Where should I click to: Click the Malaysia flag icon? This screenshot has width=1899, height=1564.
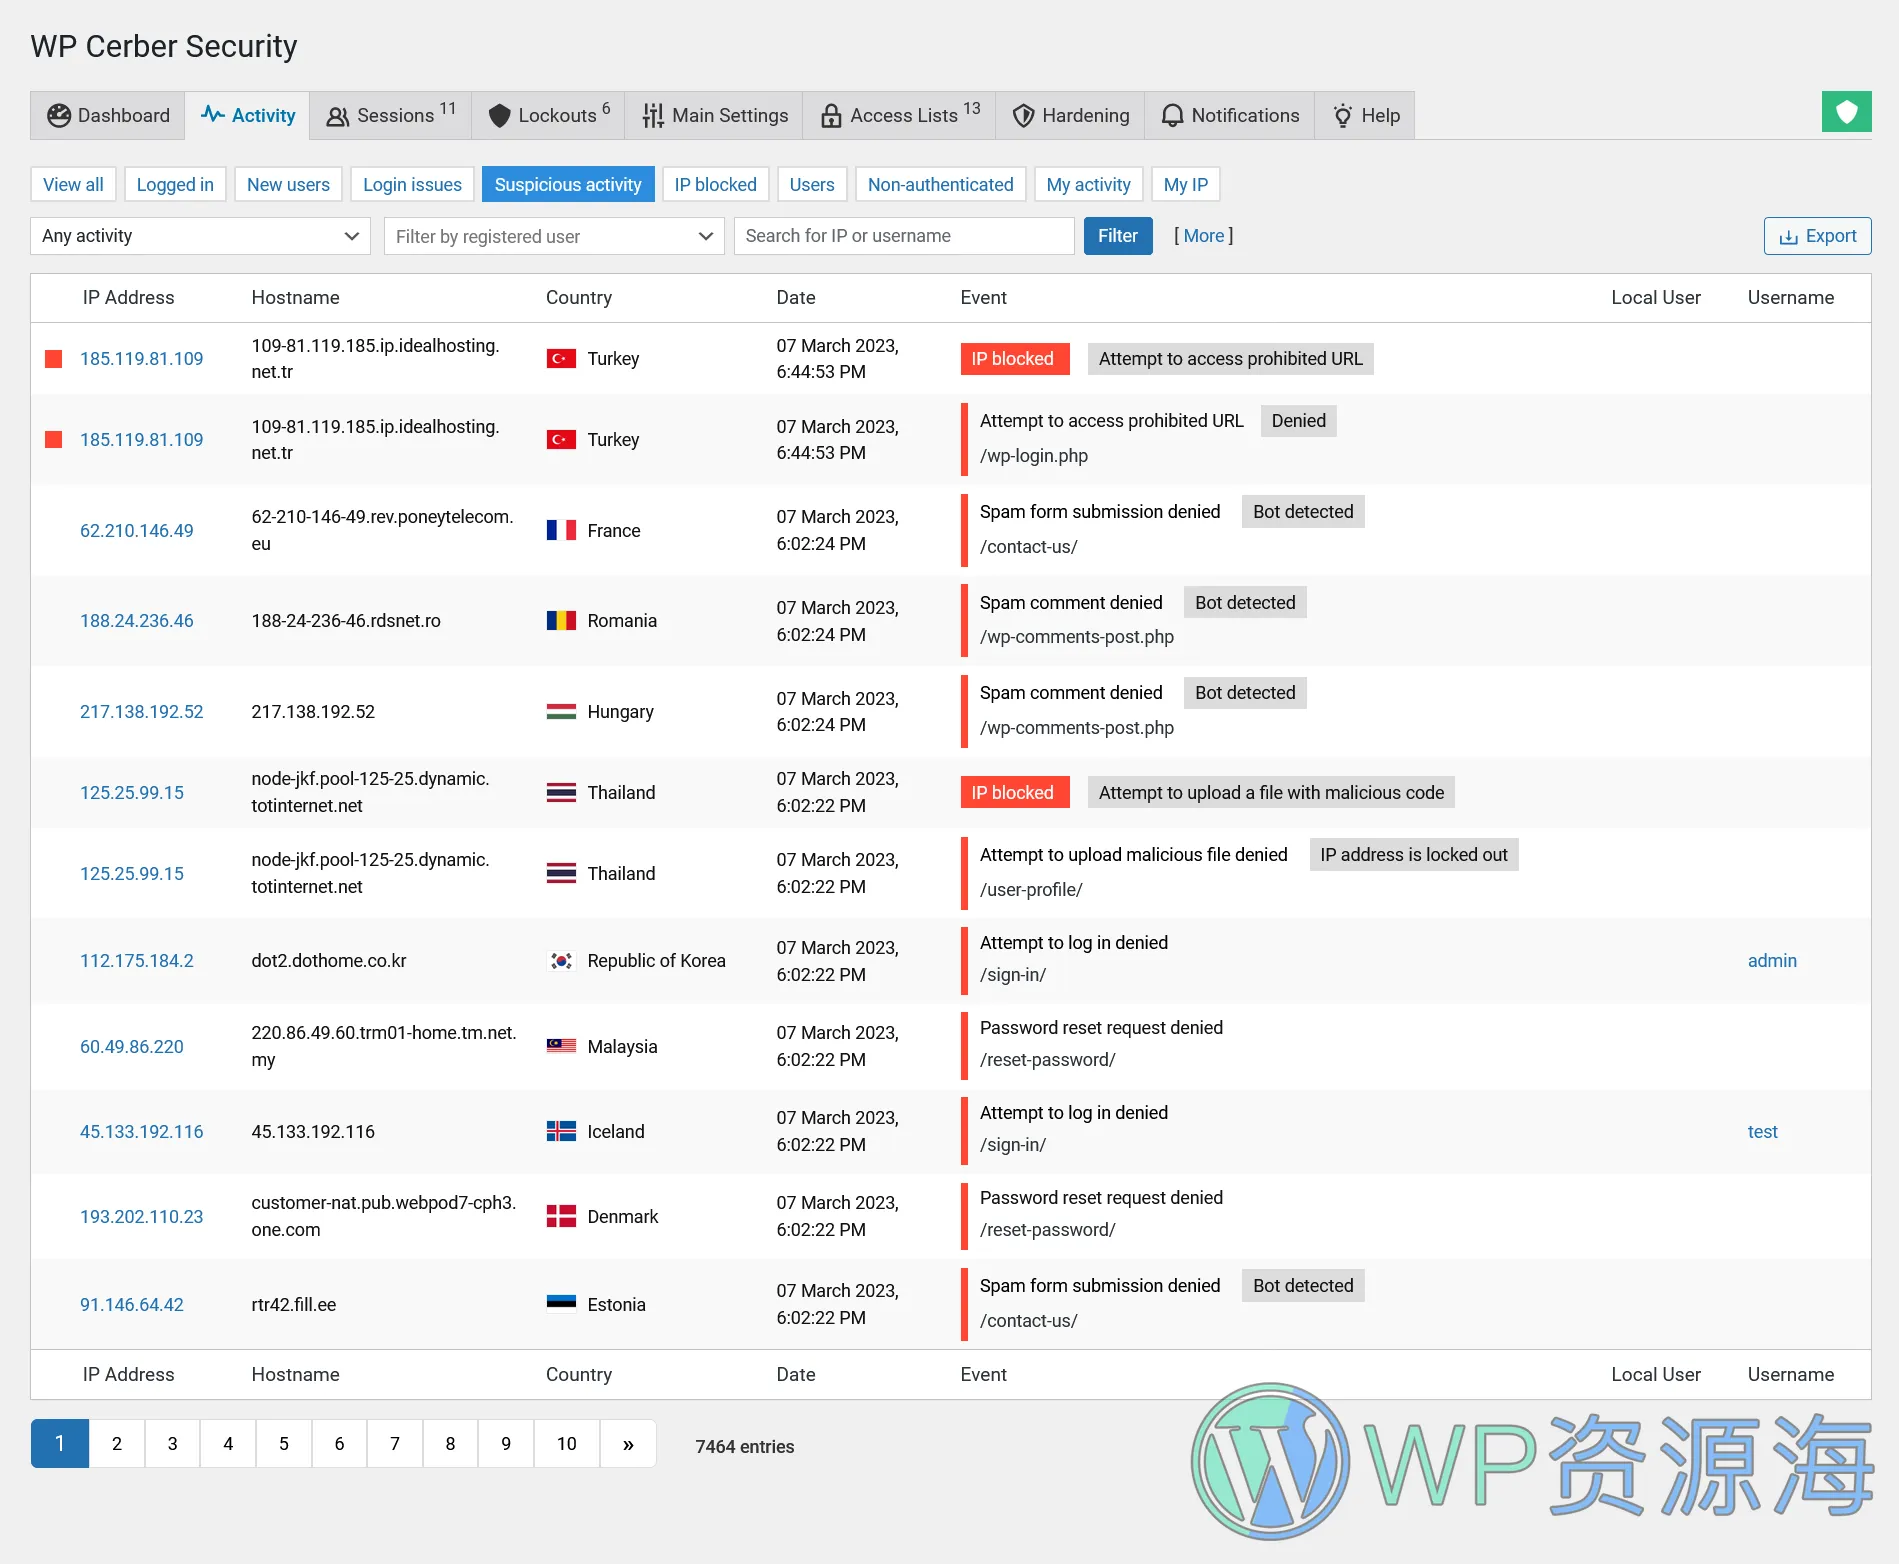561,1046
